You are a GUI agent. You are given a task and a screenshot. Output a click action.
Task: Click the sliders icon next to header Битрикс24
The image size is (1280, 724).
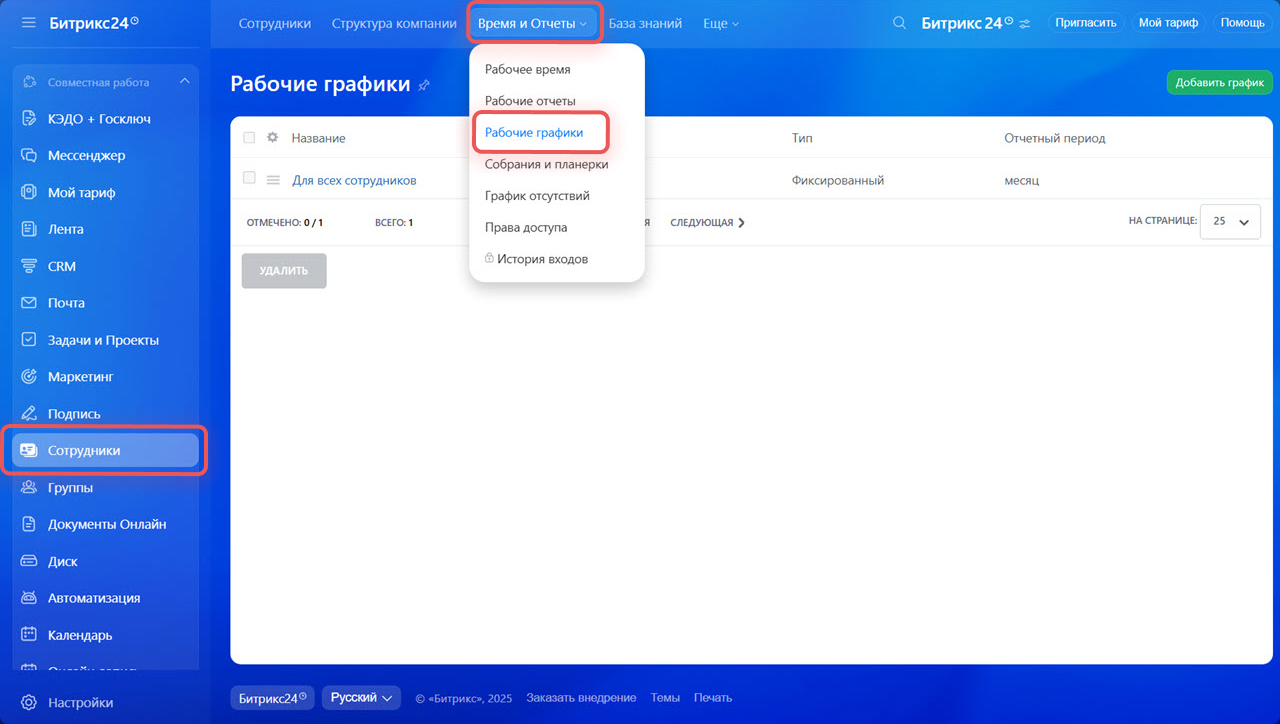[1025, 23]
